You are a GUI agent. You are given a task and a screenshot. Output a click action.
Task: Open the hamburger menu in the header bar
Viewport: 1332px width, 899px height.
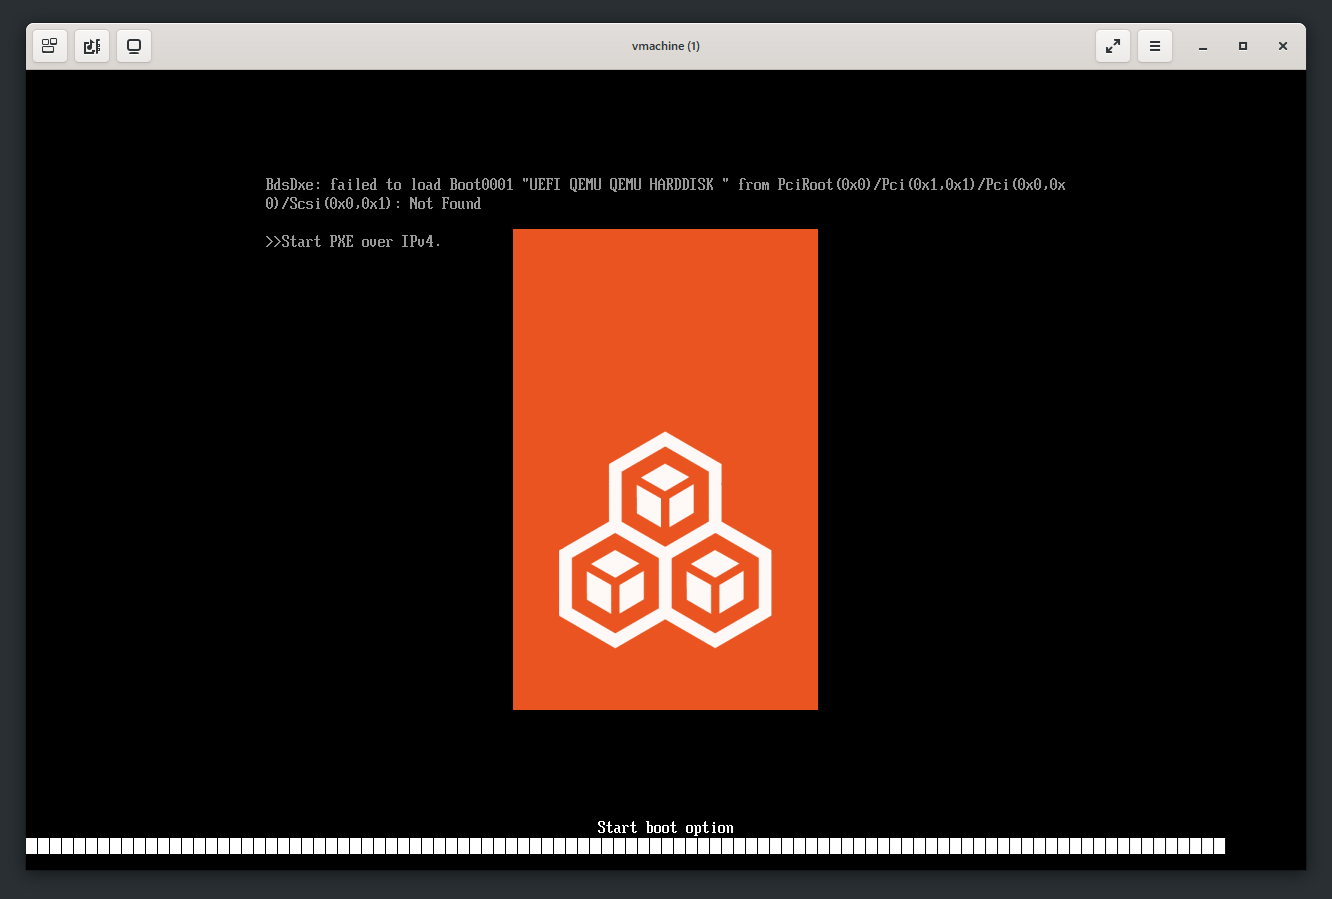(x=1155, y=46)
